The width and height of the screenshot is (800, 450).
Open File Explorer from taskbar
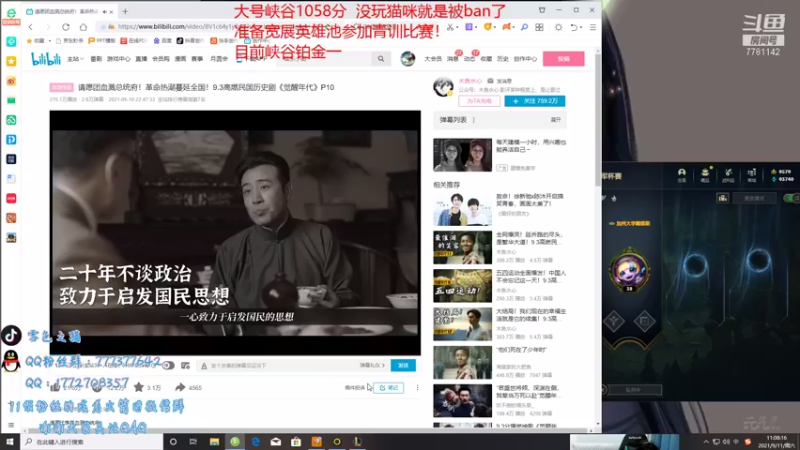pos(214,441)
